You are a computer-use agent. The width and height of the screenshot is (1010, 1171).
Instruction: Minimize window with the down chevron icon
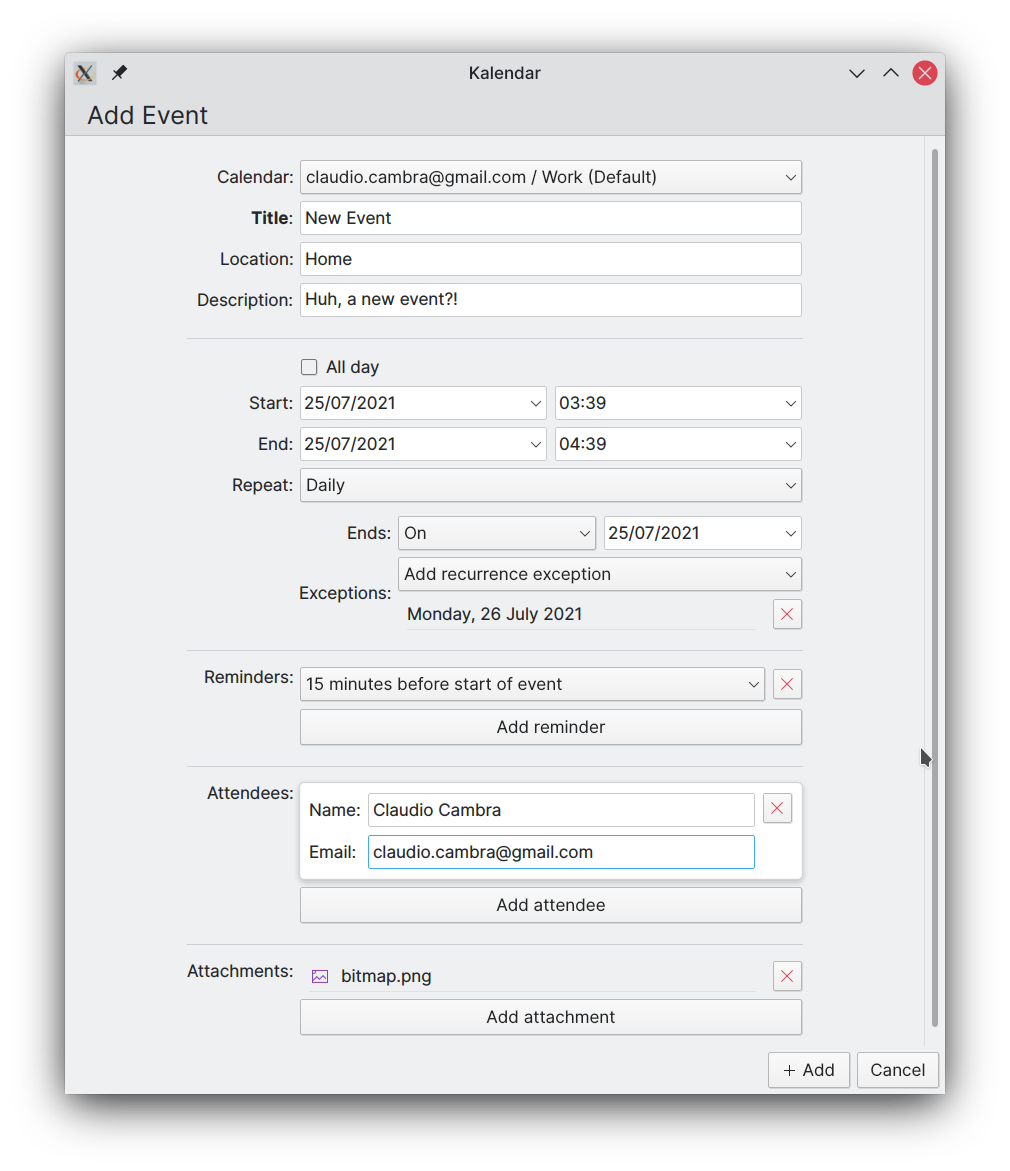click(x=857, y=73)
